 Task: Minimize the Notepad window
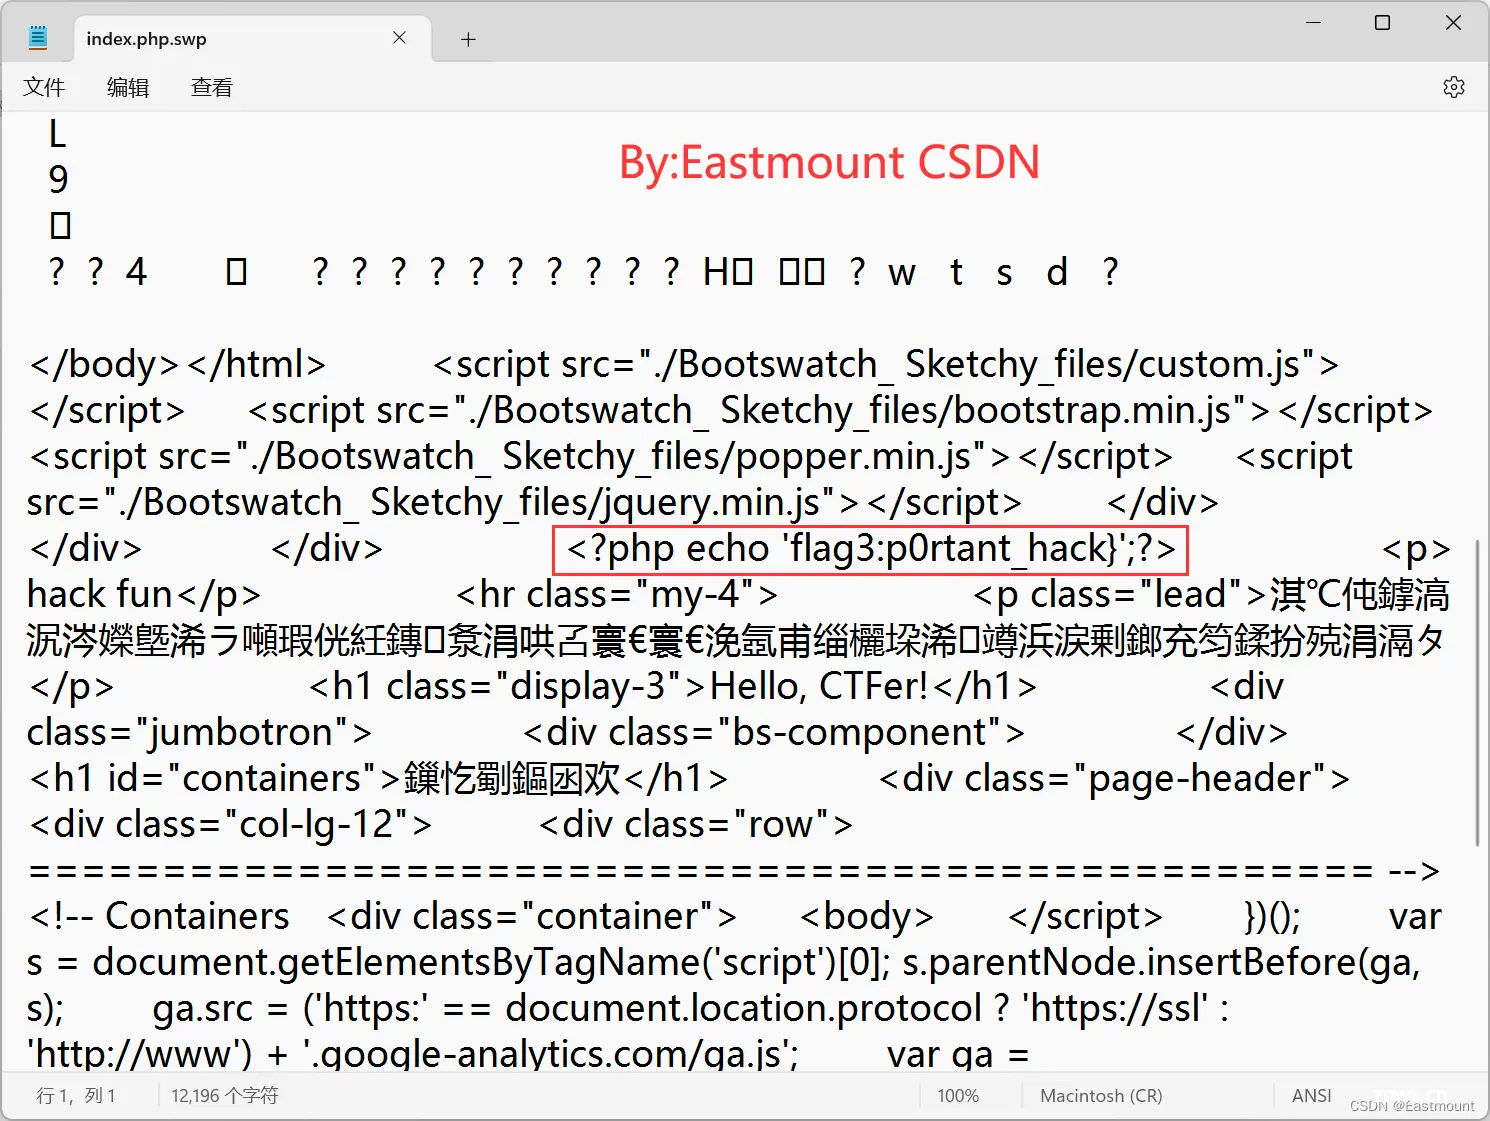[1314, 22]
